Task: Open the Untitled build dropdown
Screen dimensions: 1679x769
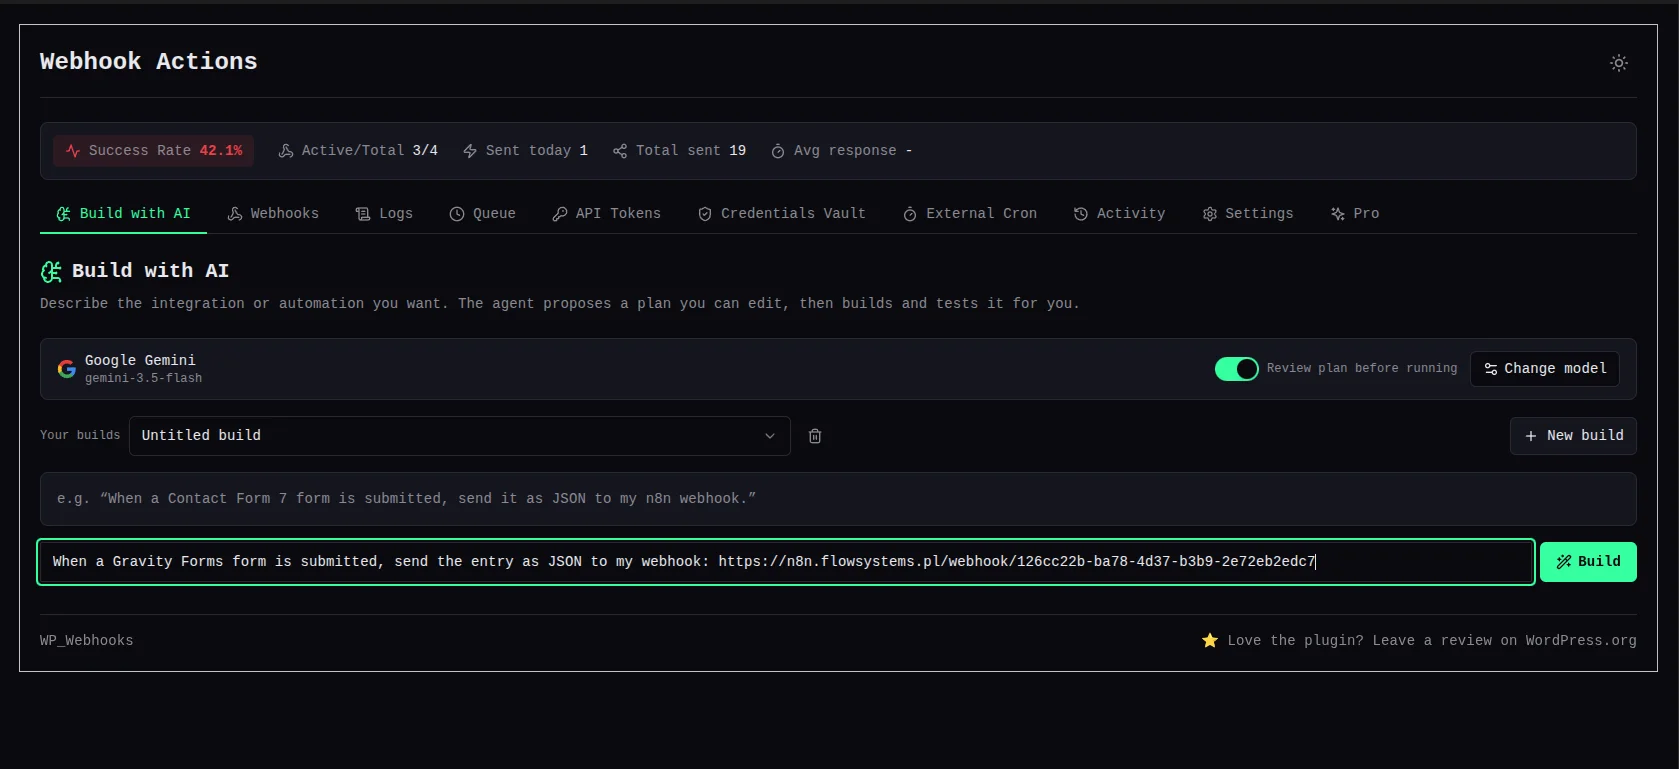Action: point(460,436)
